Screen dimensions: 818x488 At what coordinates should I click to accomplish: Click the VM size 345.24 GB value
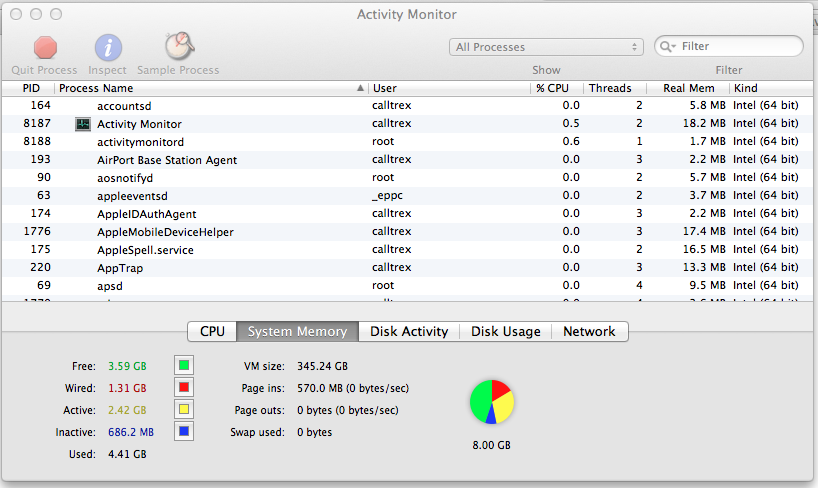322,366
